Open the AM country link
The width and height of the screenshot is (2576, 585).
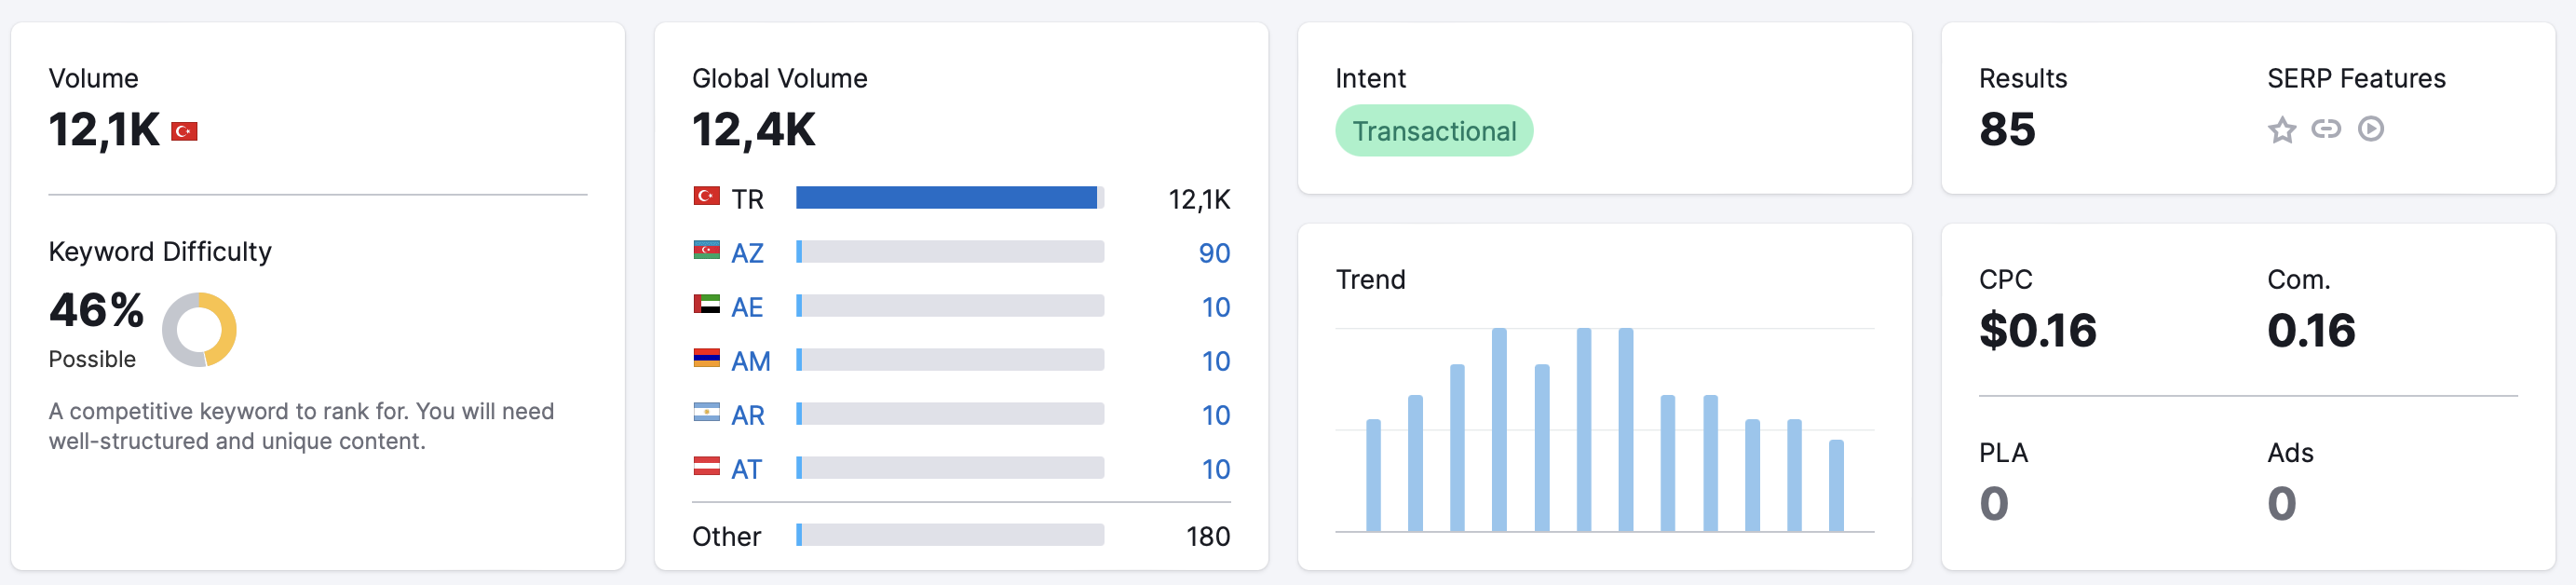[x=750, y=361]
